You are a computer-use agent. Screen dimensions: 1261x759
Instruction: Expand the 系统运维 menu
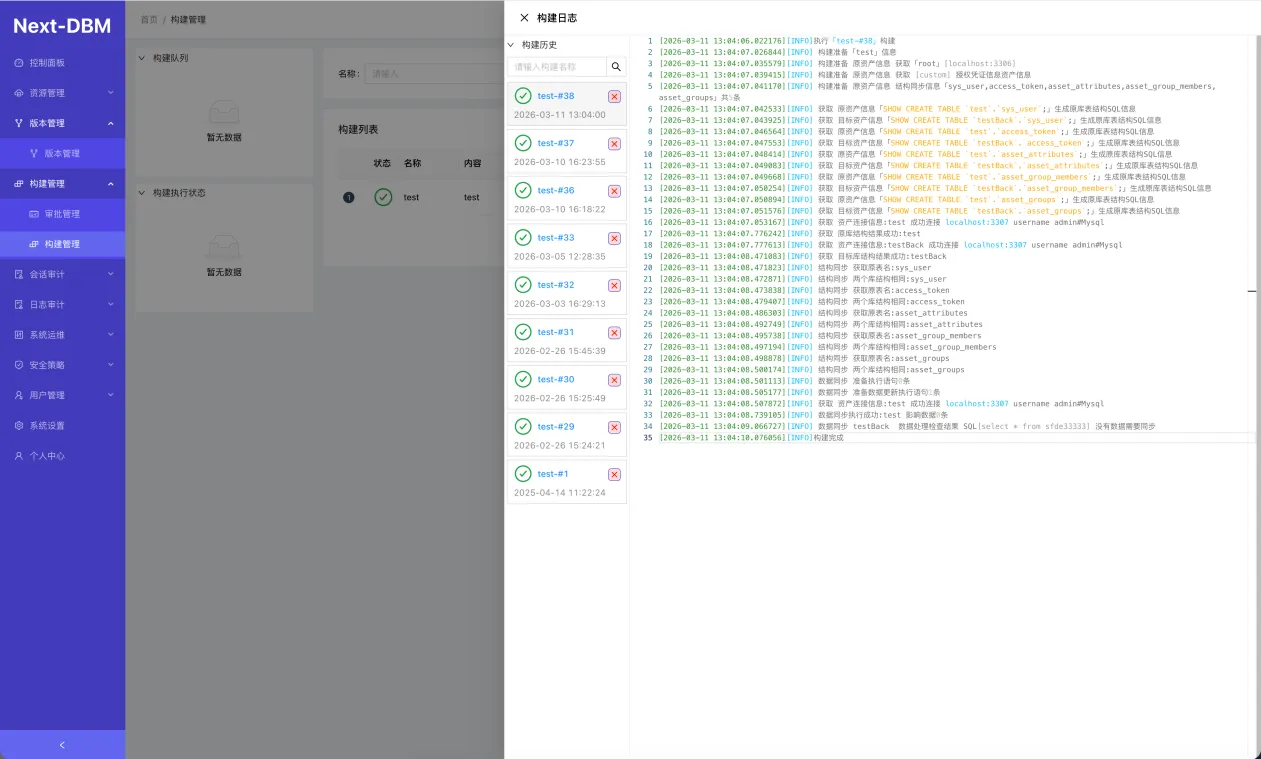(62, 335)
